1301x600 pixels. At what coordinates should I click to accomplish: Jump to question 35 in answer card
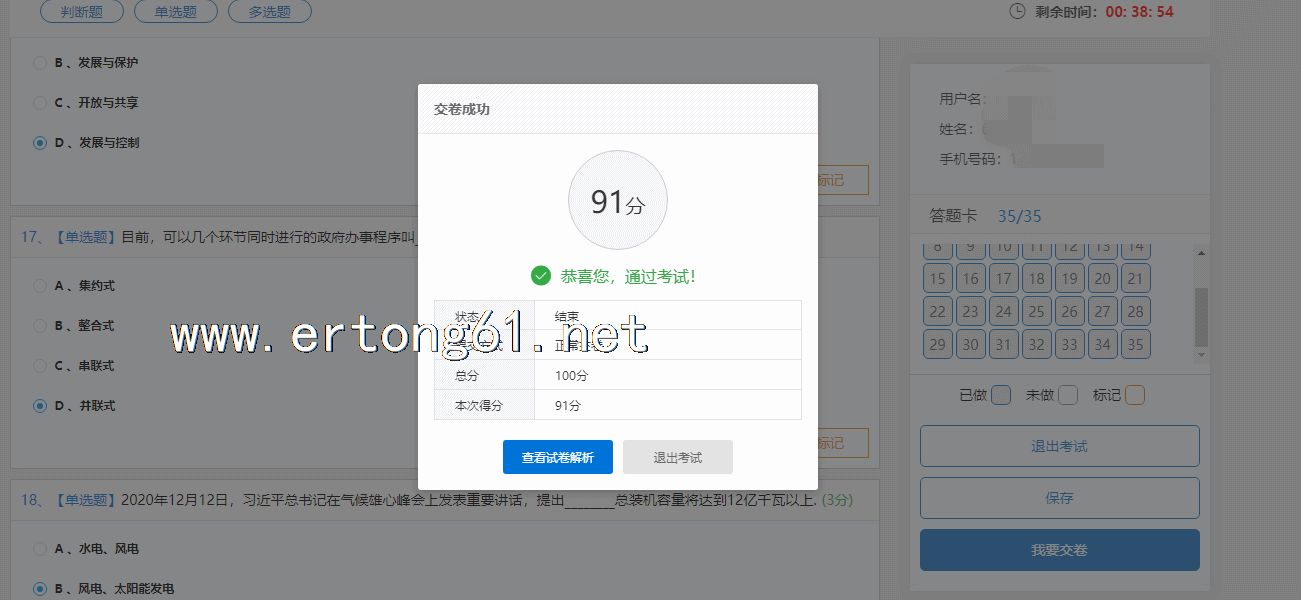(1135, 345)
